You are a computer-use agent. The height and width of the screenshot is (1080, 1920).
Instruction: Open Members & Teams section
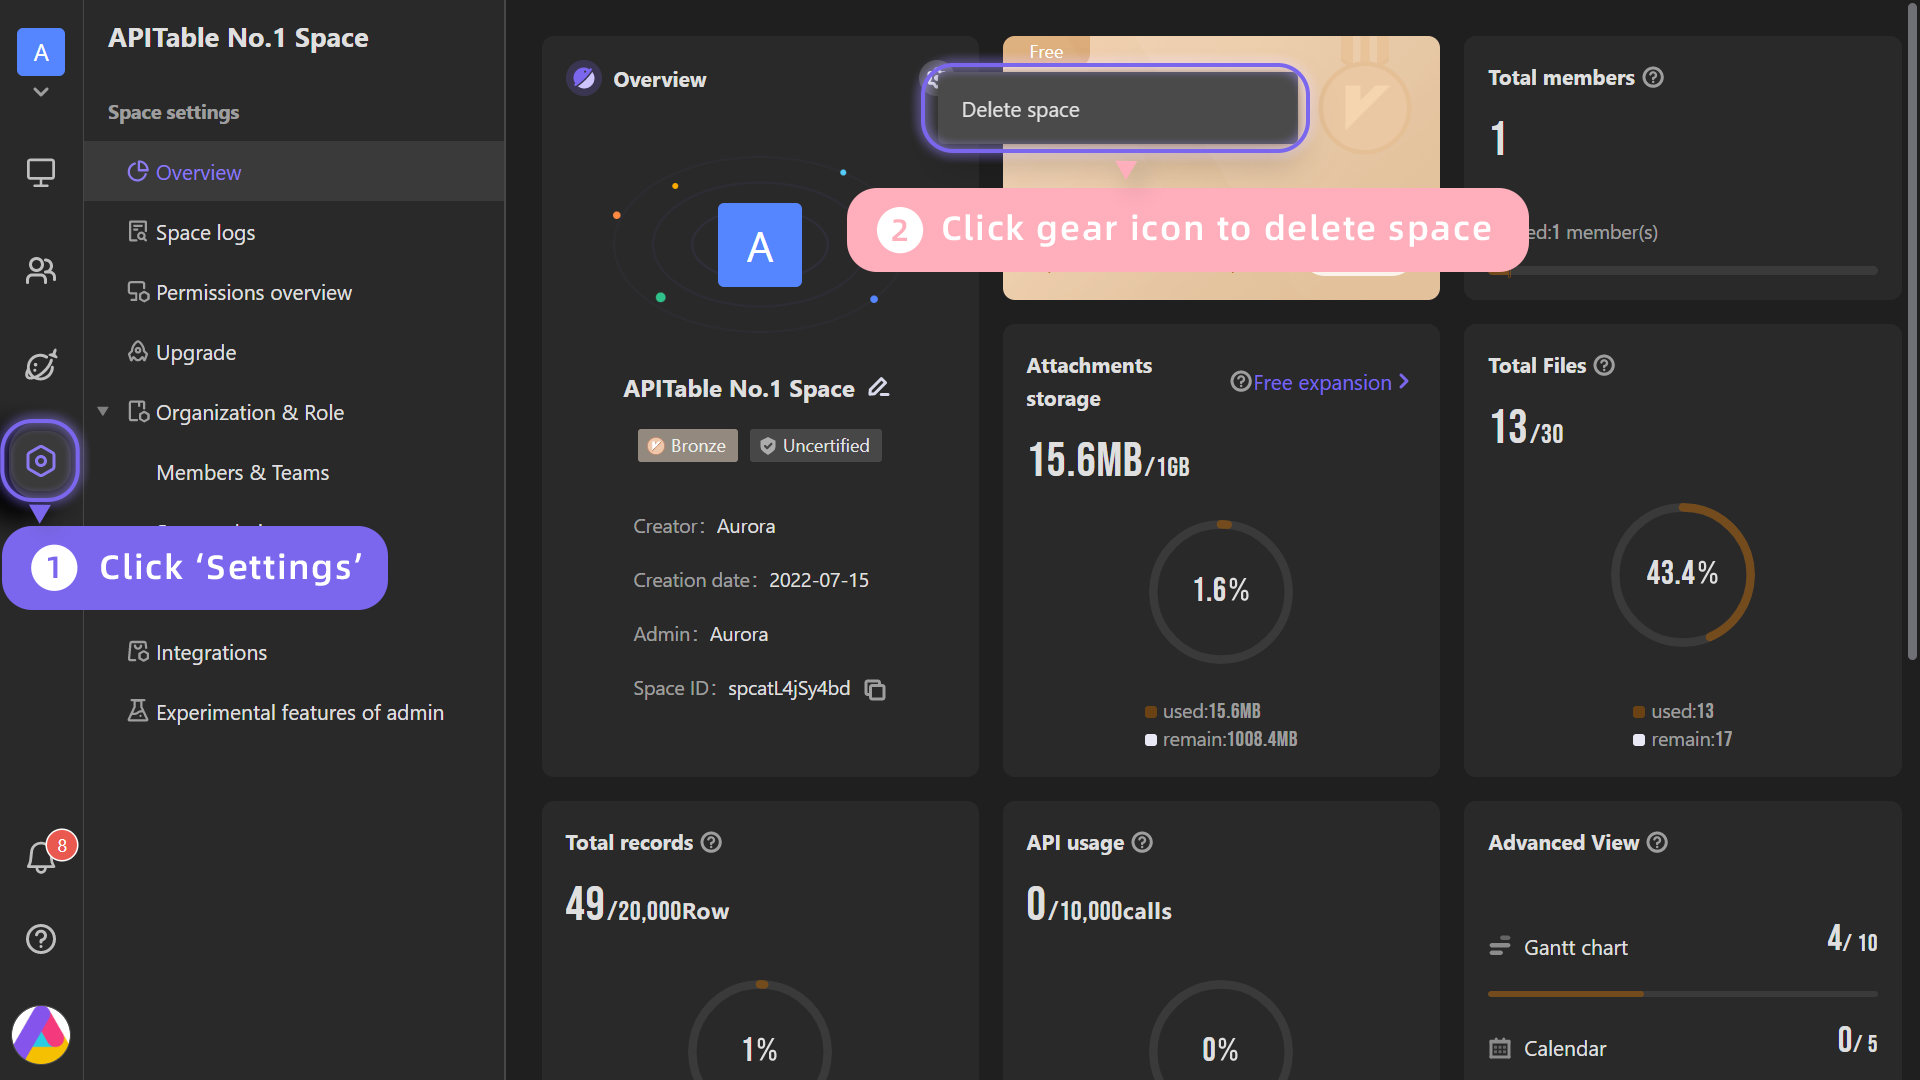[x=243, y=471]
